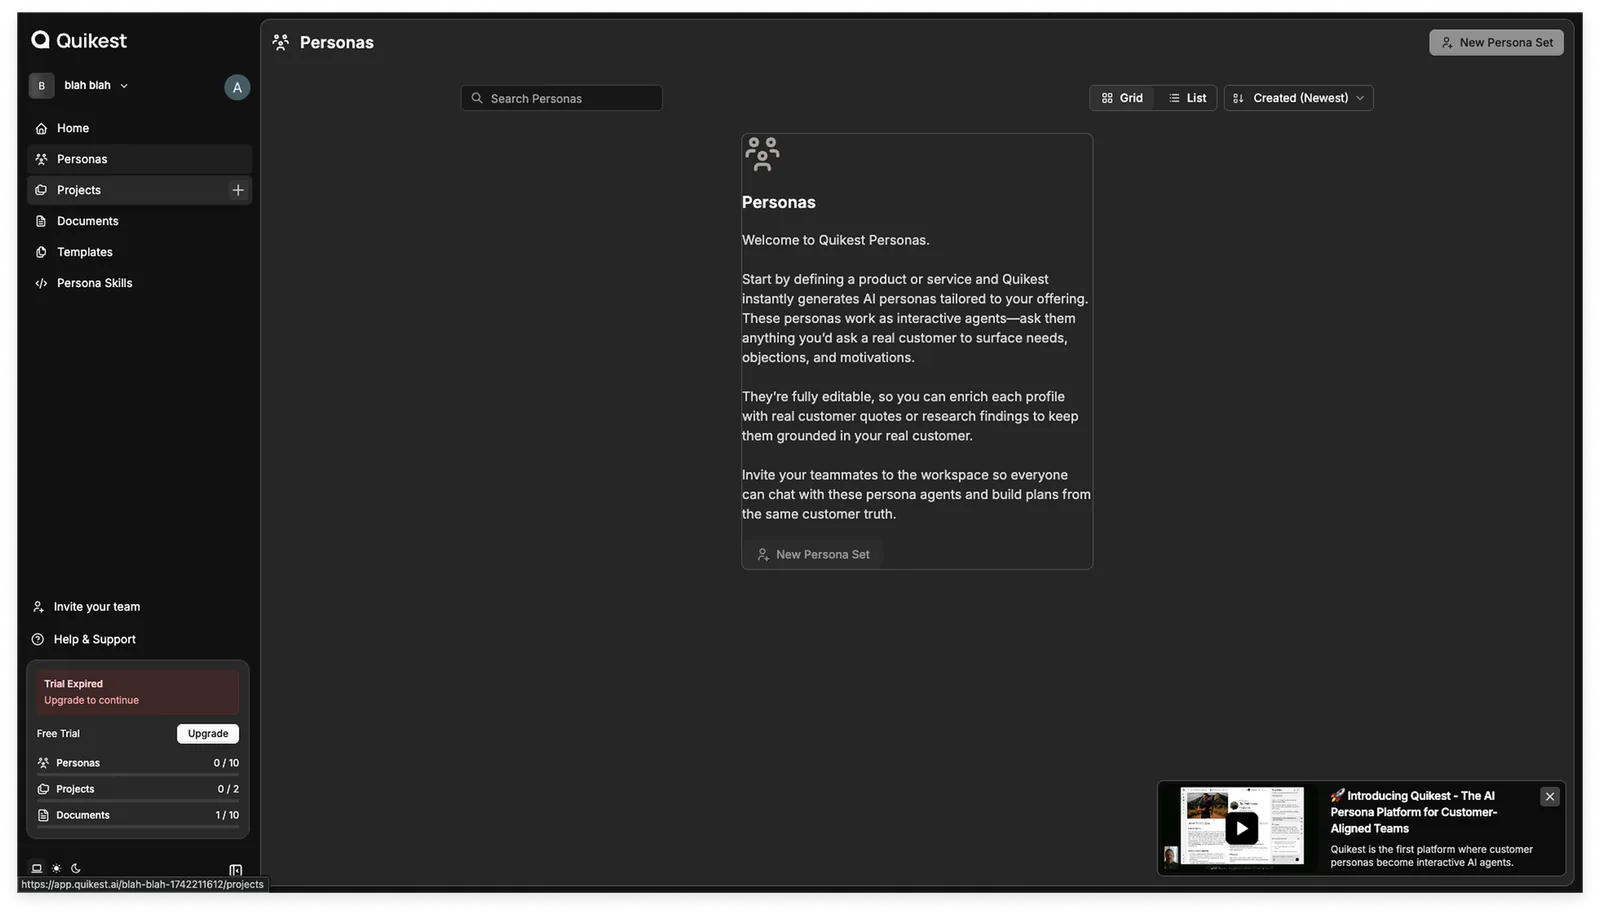
Task: Click the Personas icon in the page header
Action: pyautogui.click(x=281, y=42)
